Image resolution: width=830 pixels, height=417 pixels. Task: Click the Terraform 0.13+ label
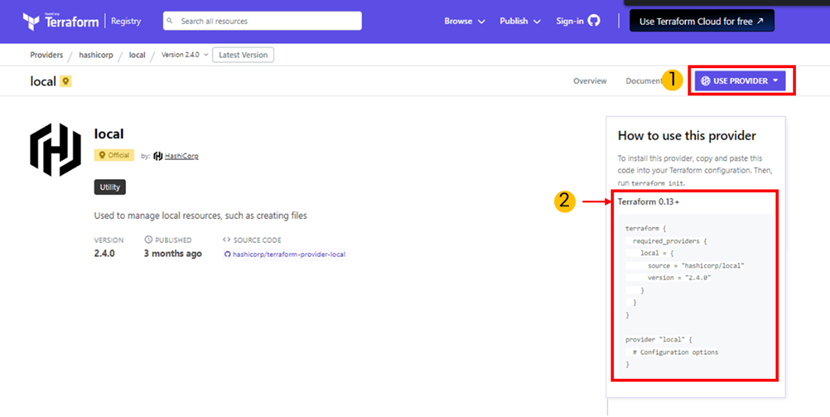coord(648,202)
